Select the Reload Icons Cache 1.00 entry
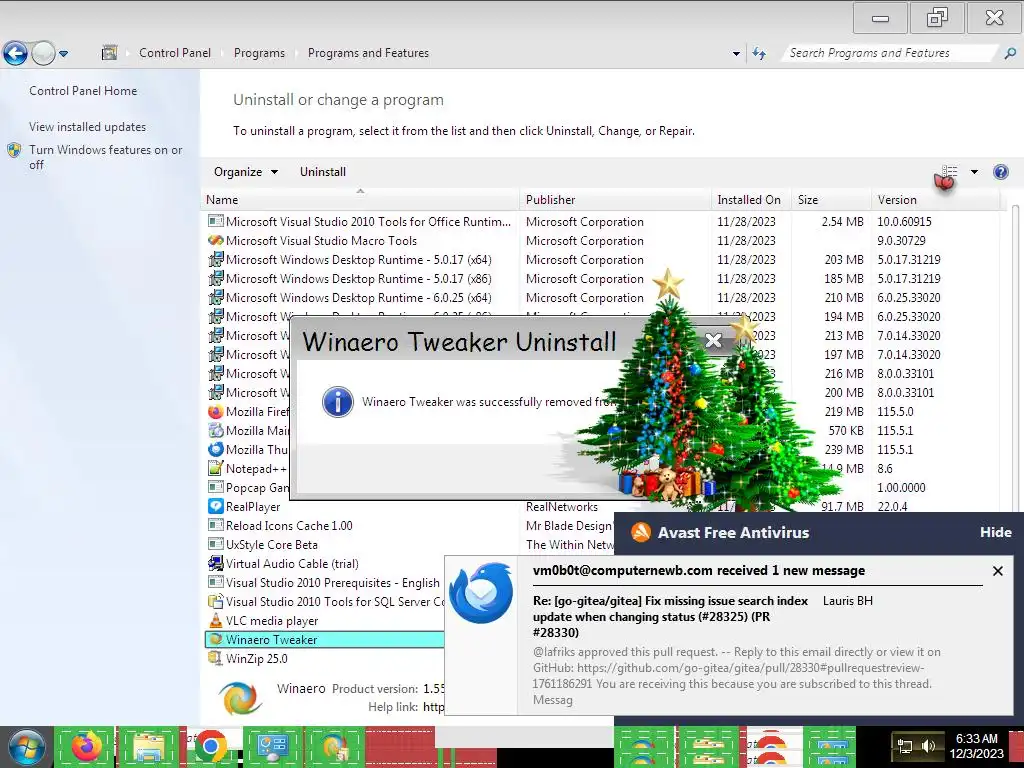This screenshot has height=768, width=1024. point(289,526)
